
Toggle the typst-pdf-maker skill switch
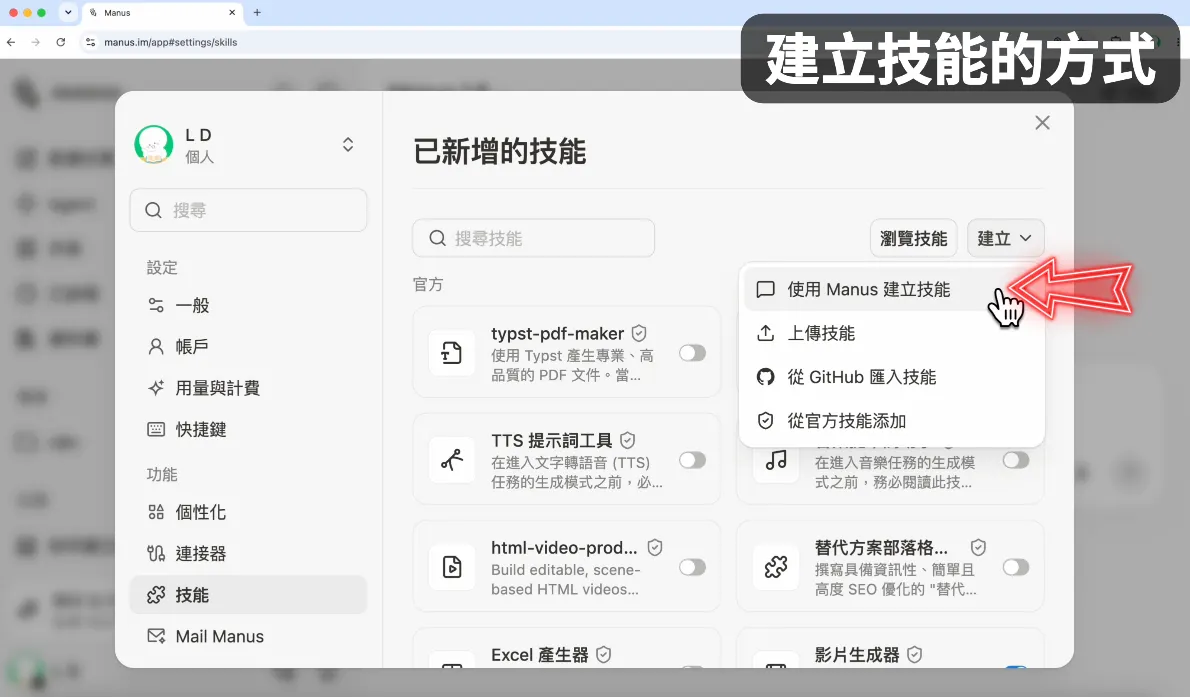(692, 353)
